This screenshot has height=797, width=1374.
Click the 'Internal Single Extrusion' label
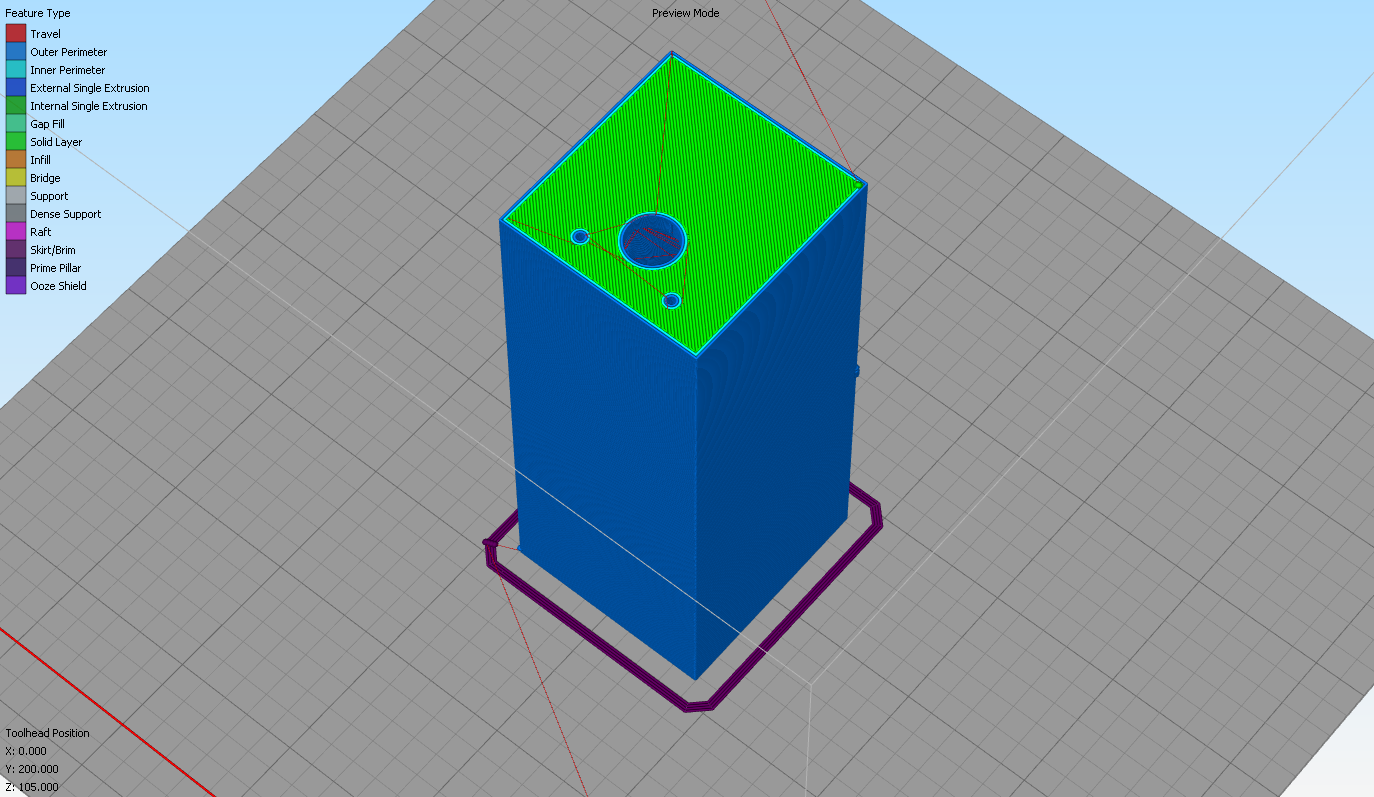point(89,106)
